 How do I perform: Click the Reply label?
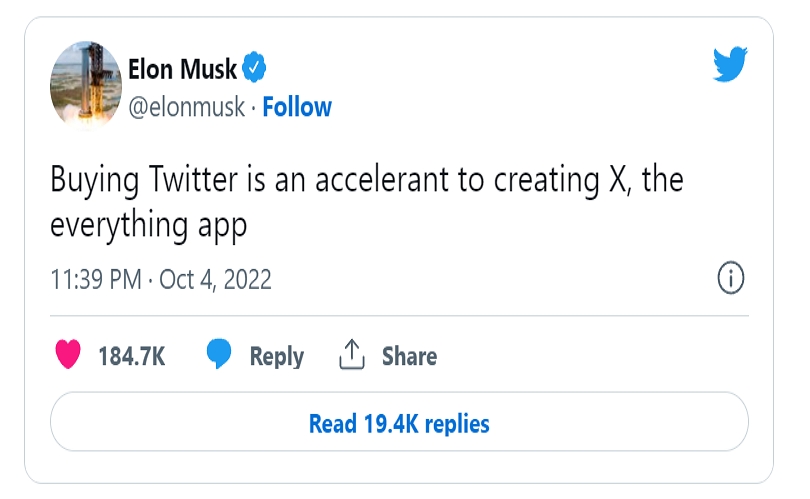click(x=276, y=356)
